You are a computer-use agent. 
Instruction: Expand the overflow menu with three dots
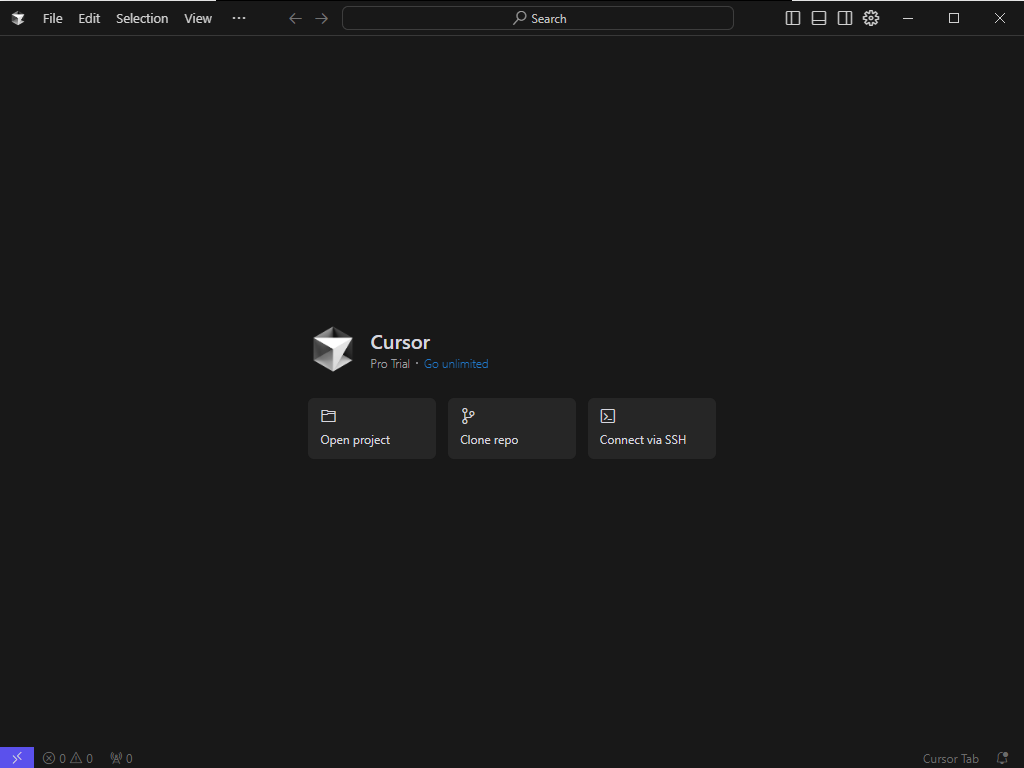(x=239, y=18)
